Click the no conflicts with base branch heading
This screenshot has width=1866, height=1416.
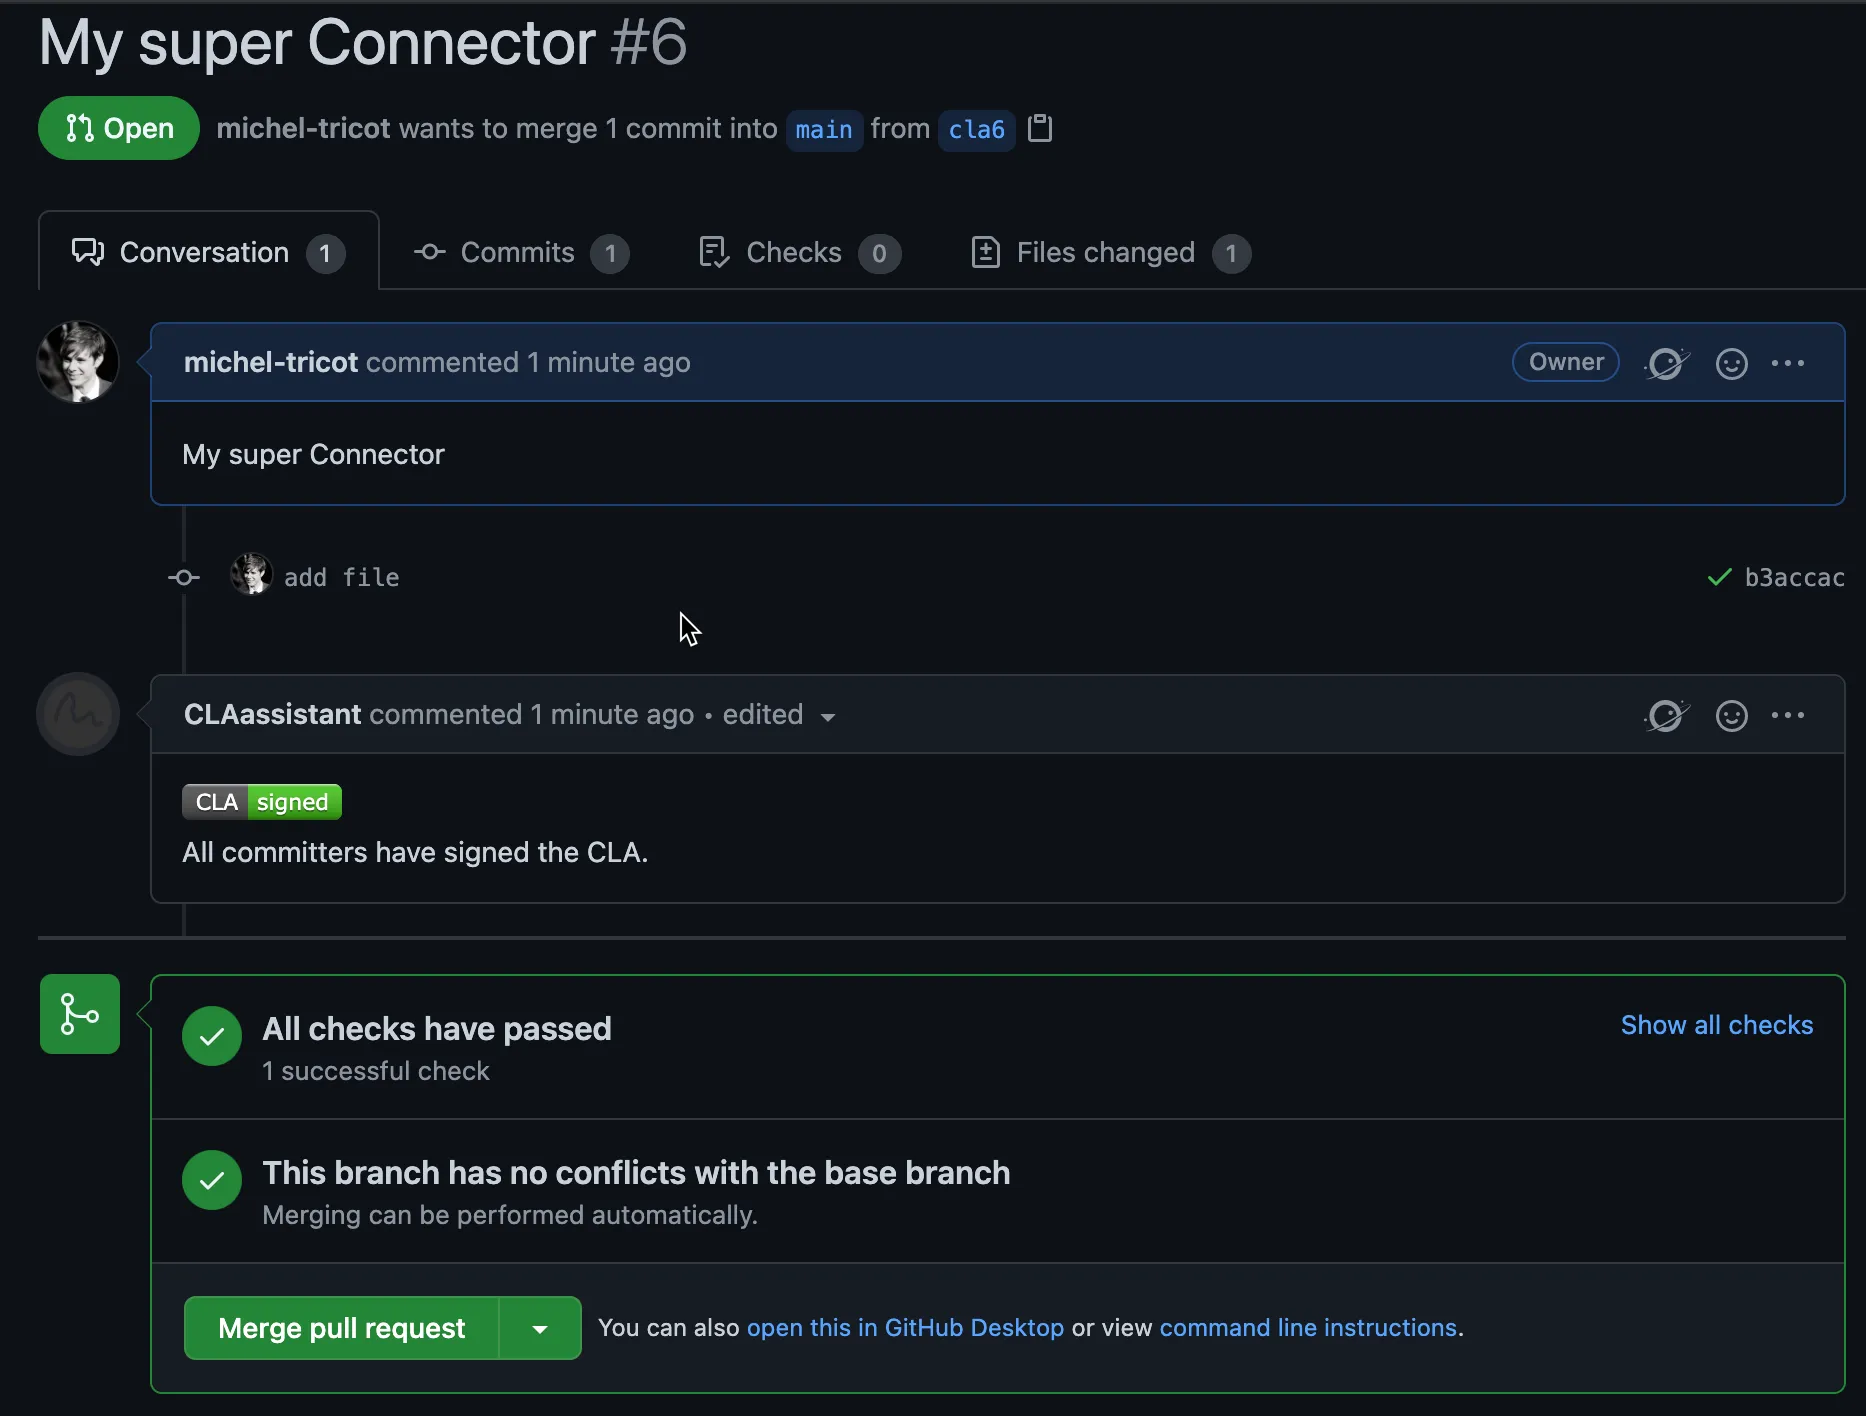(x=636, y=1172)
